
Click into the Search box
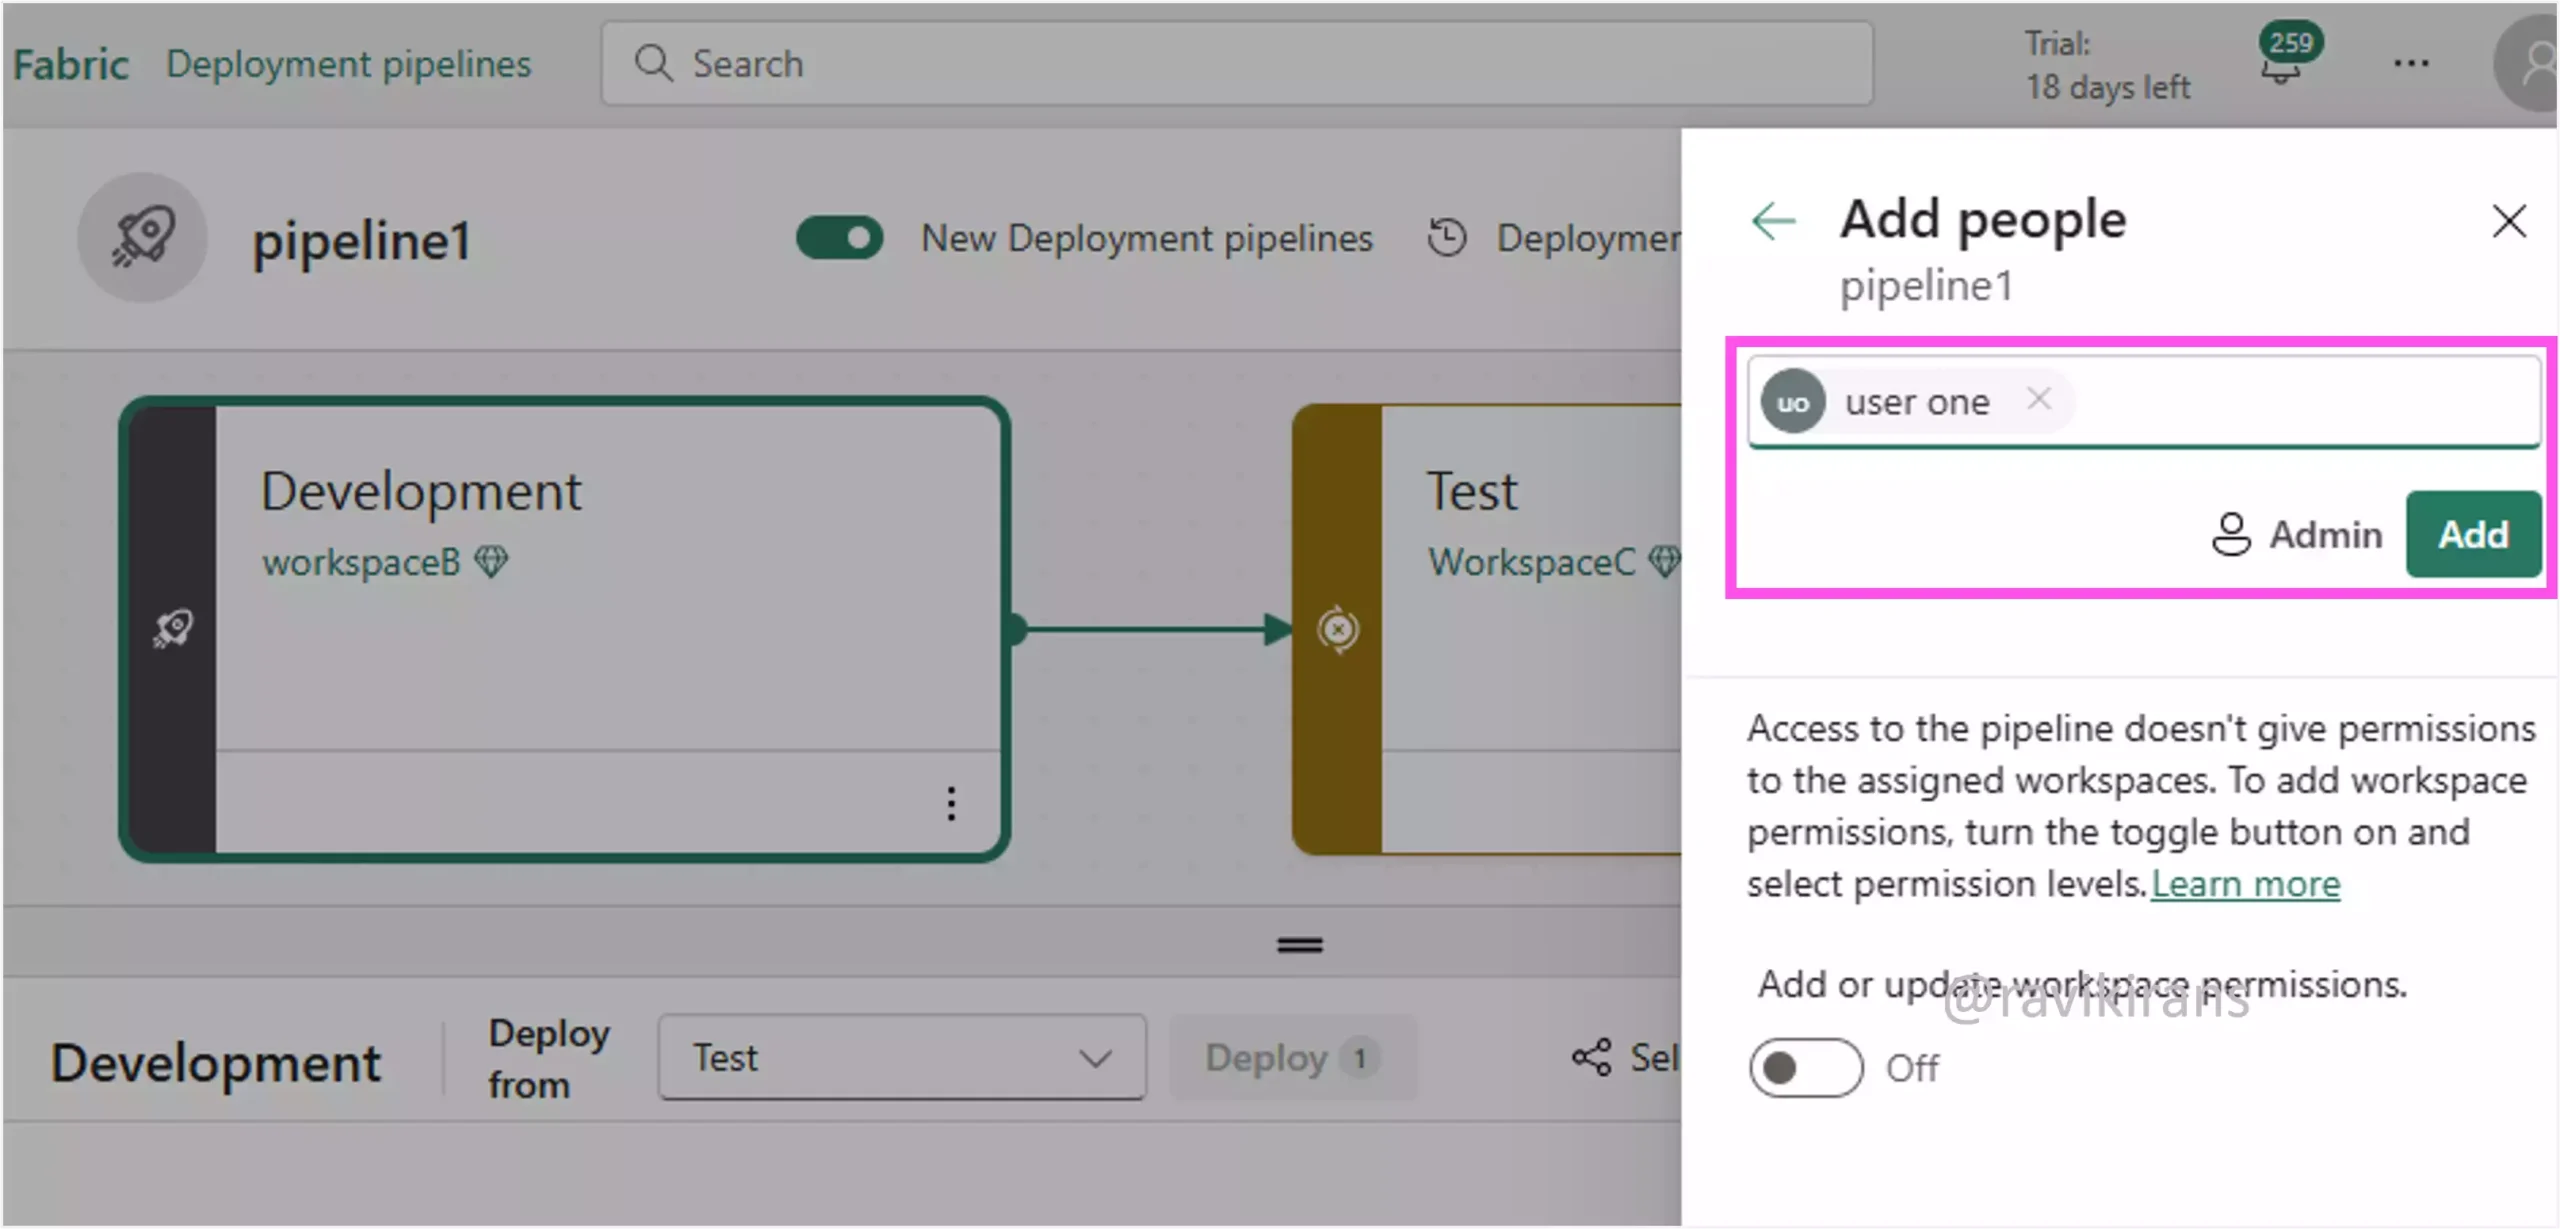pos(1236,63)
